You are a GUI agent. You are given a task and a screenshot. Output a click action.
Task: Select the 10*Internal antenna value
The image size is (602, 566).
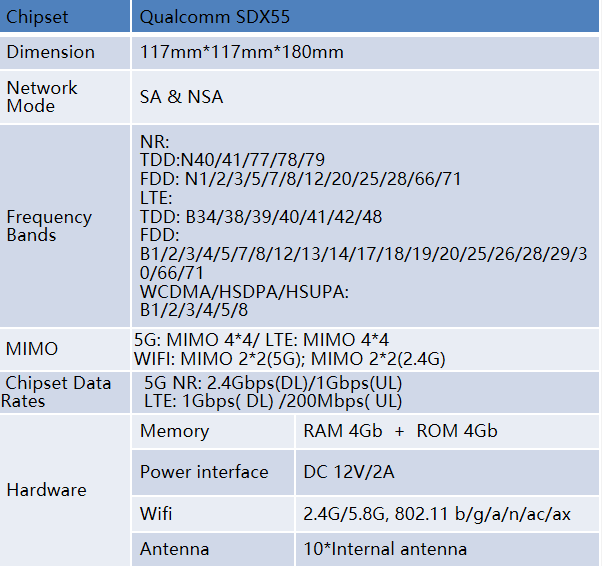pos(385,549)
